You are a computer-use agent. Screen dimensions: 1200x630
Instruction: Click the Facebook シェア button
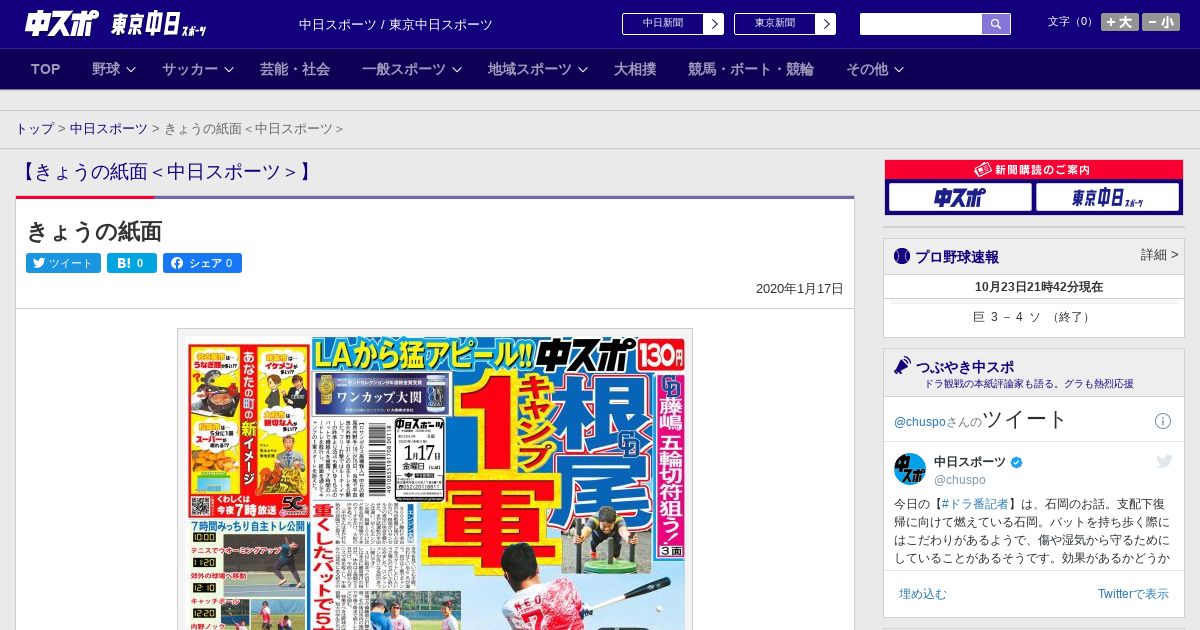202,263
